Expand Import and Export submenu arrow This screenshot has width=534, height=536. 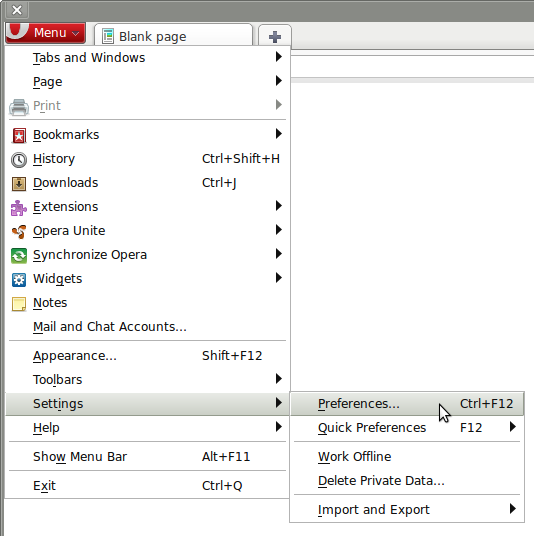coord(512,509)
